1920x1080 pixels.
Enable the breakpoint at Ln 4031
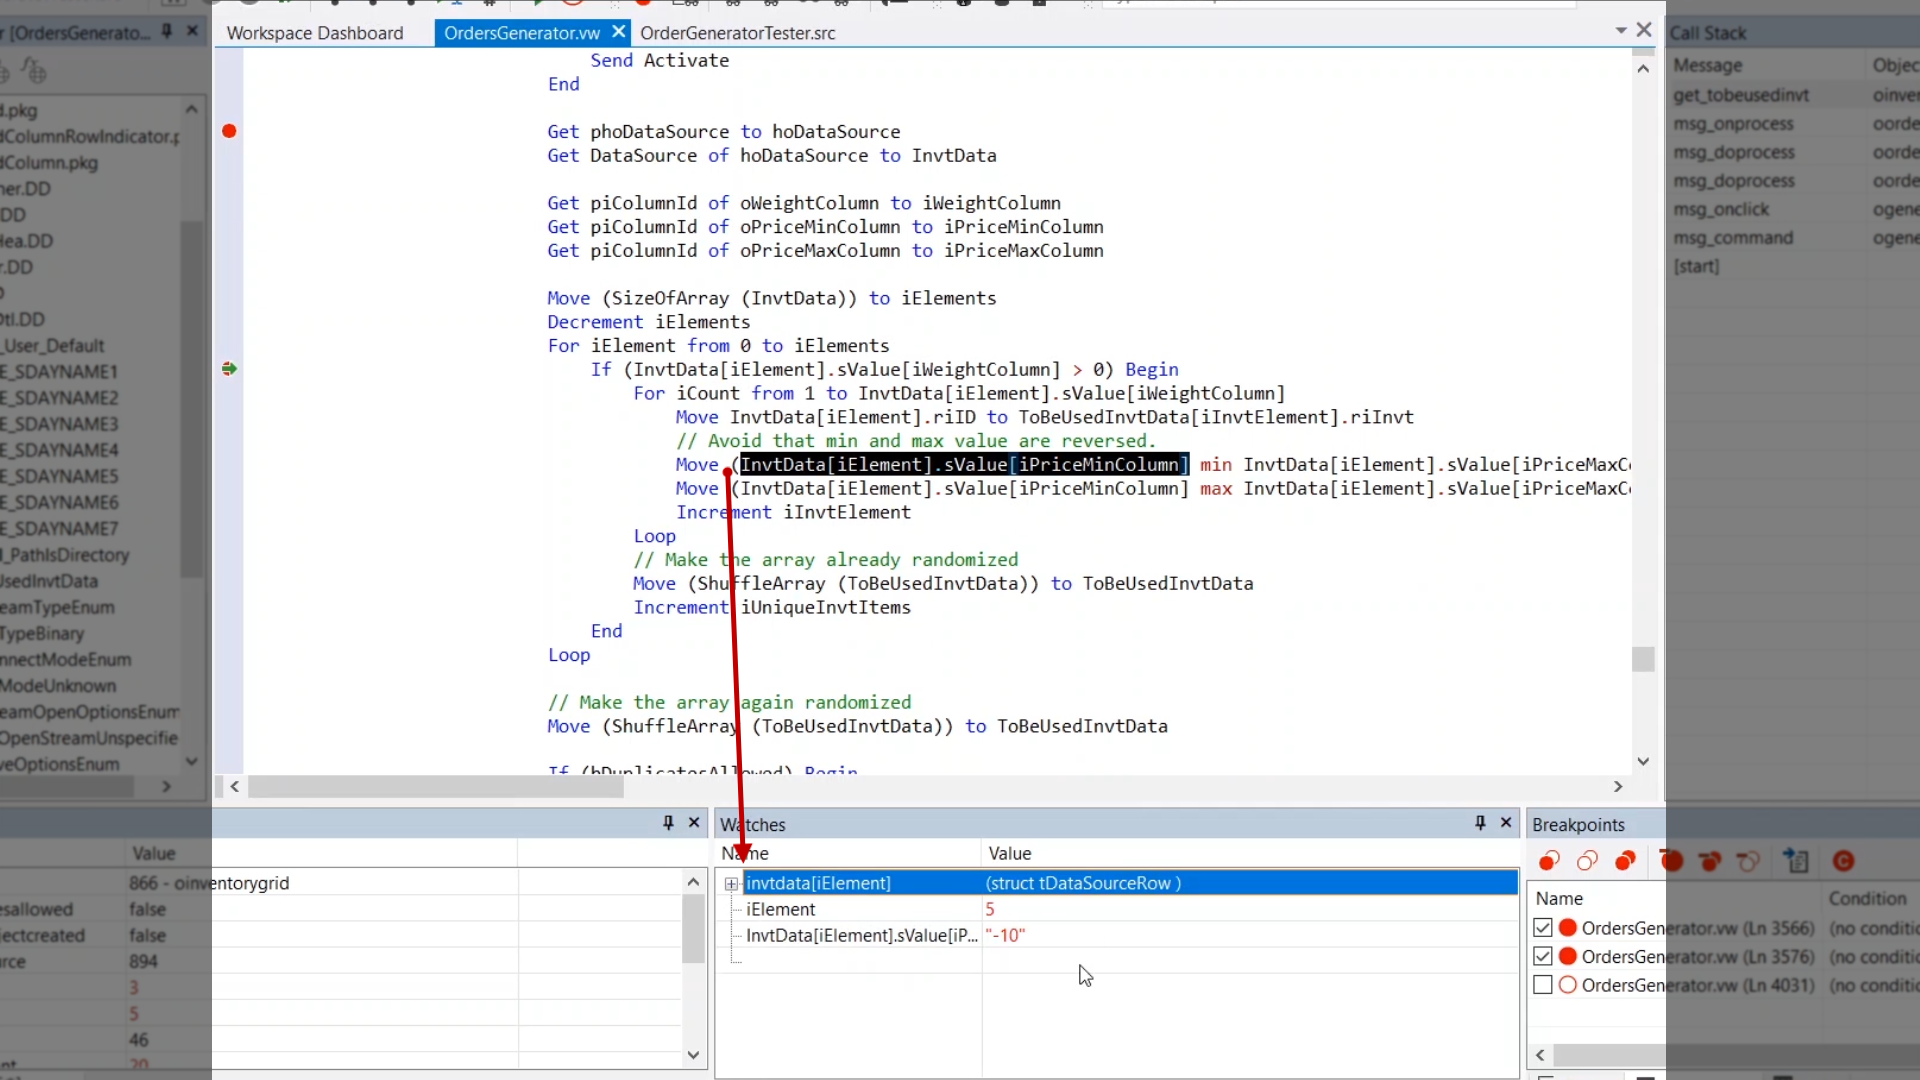click(x=1543, y=985)
